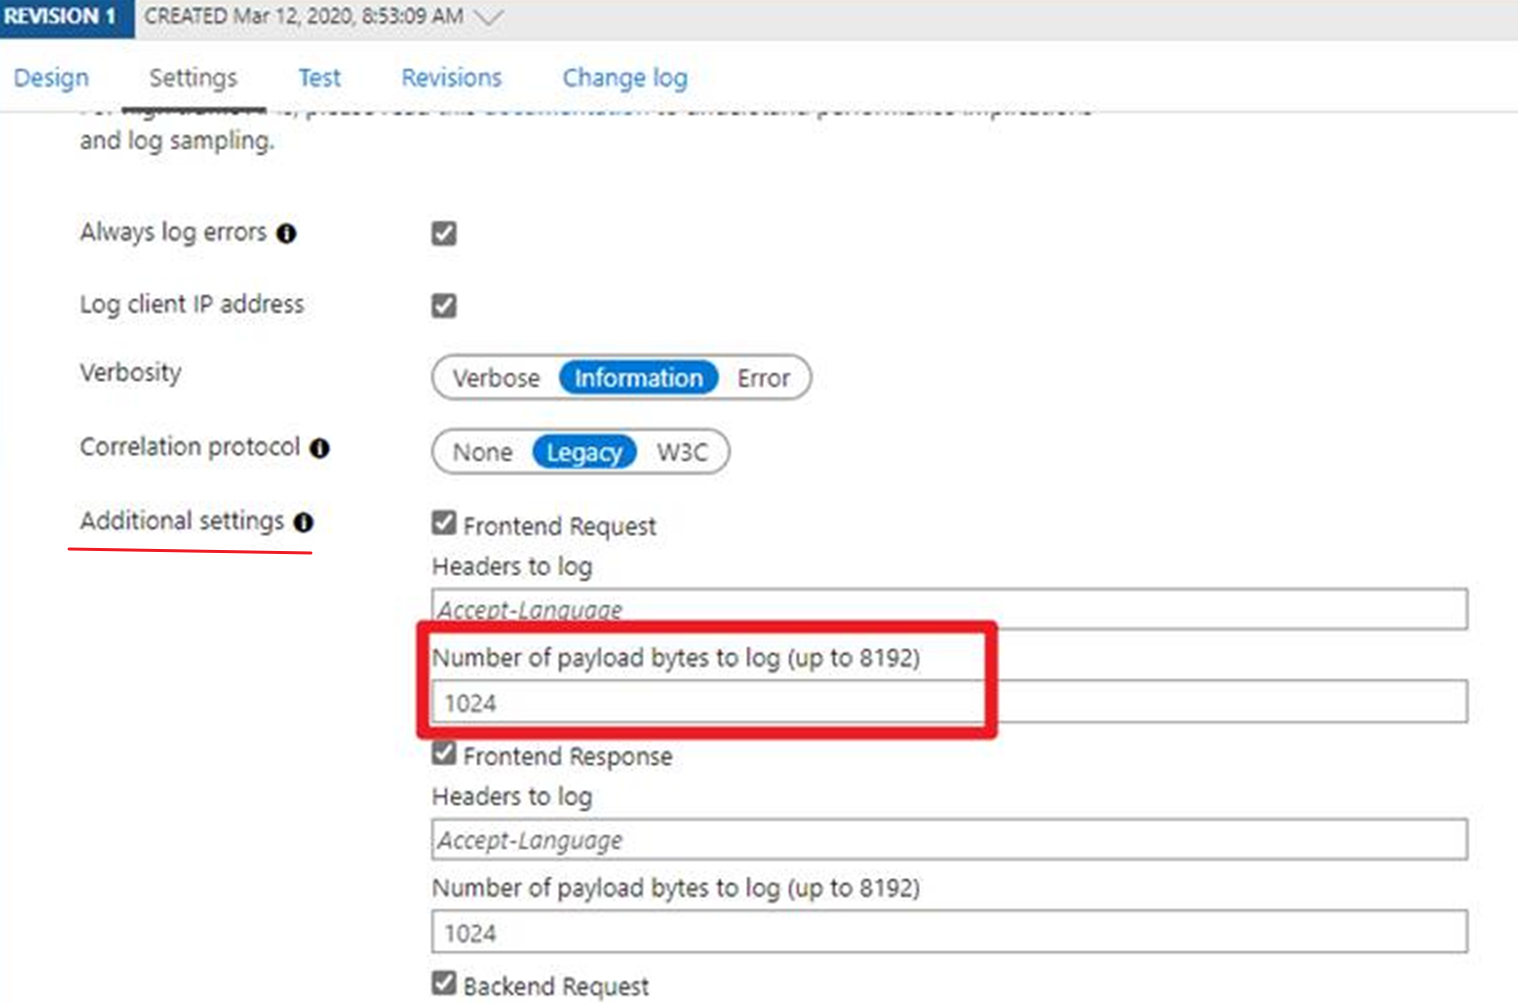
Task: Click info icon beside Correlation protocol
Action: pyautogui.click(x=320, y=448)
